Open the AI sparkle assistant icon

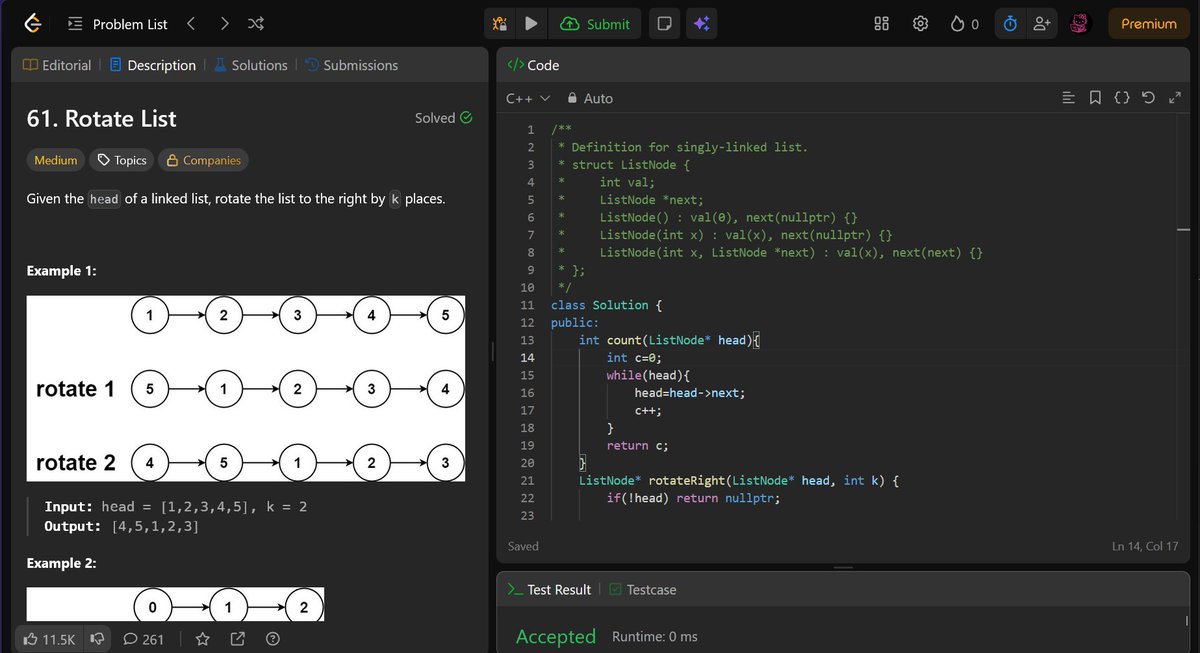coord(701,24)
